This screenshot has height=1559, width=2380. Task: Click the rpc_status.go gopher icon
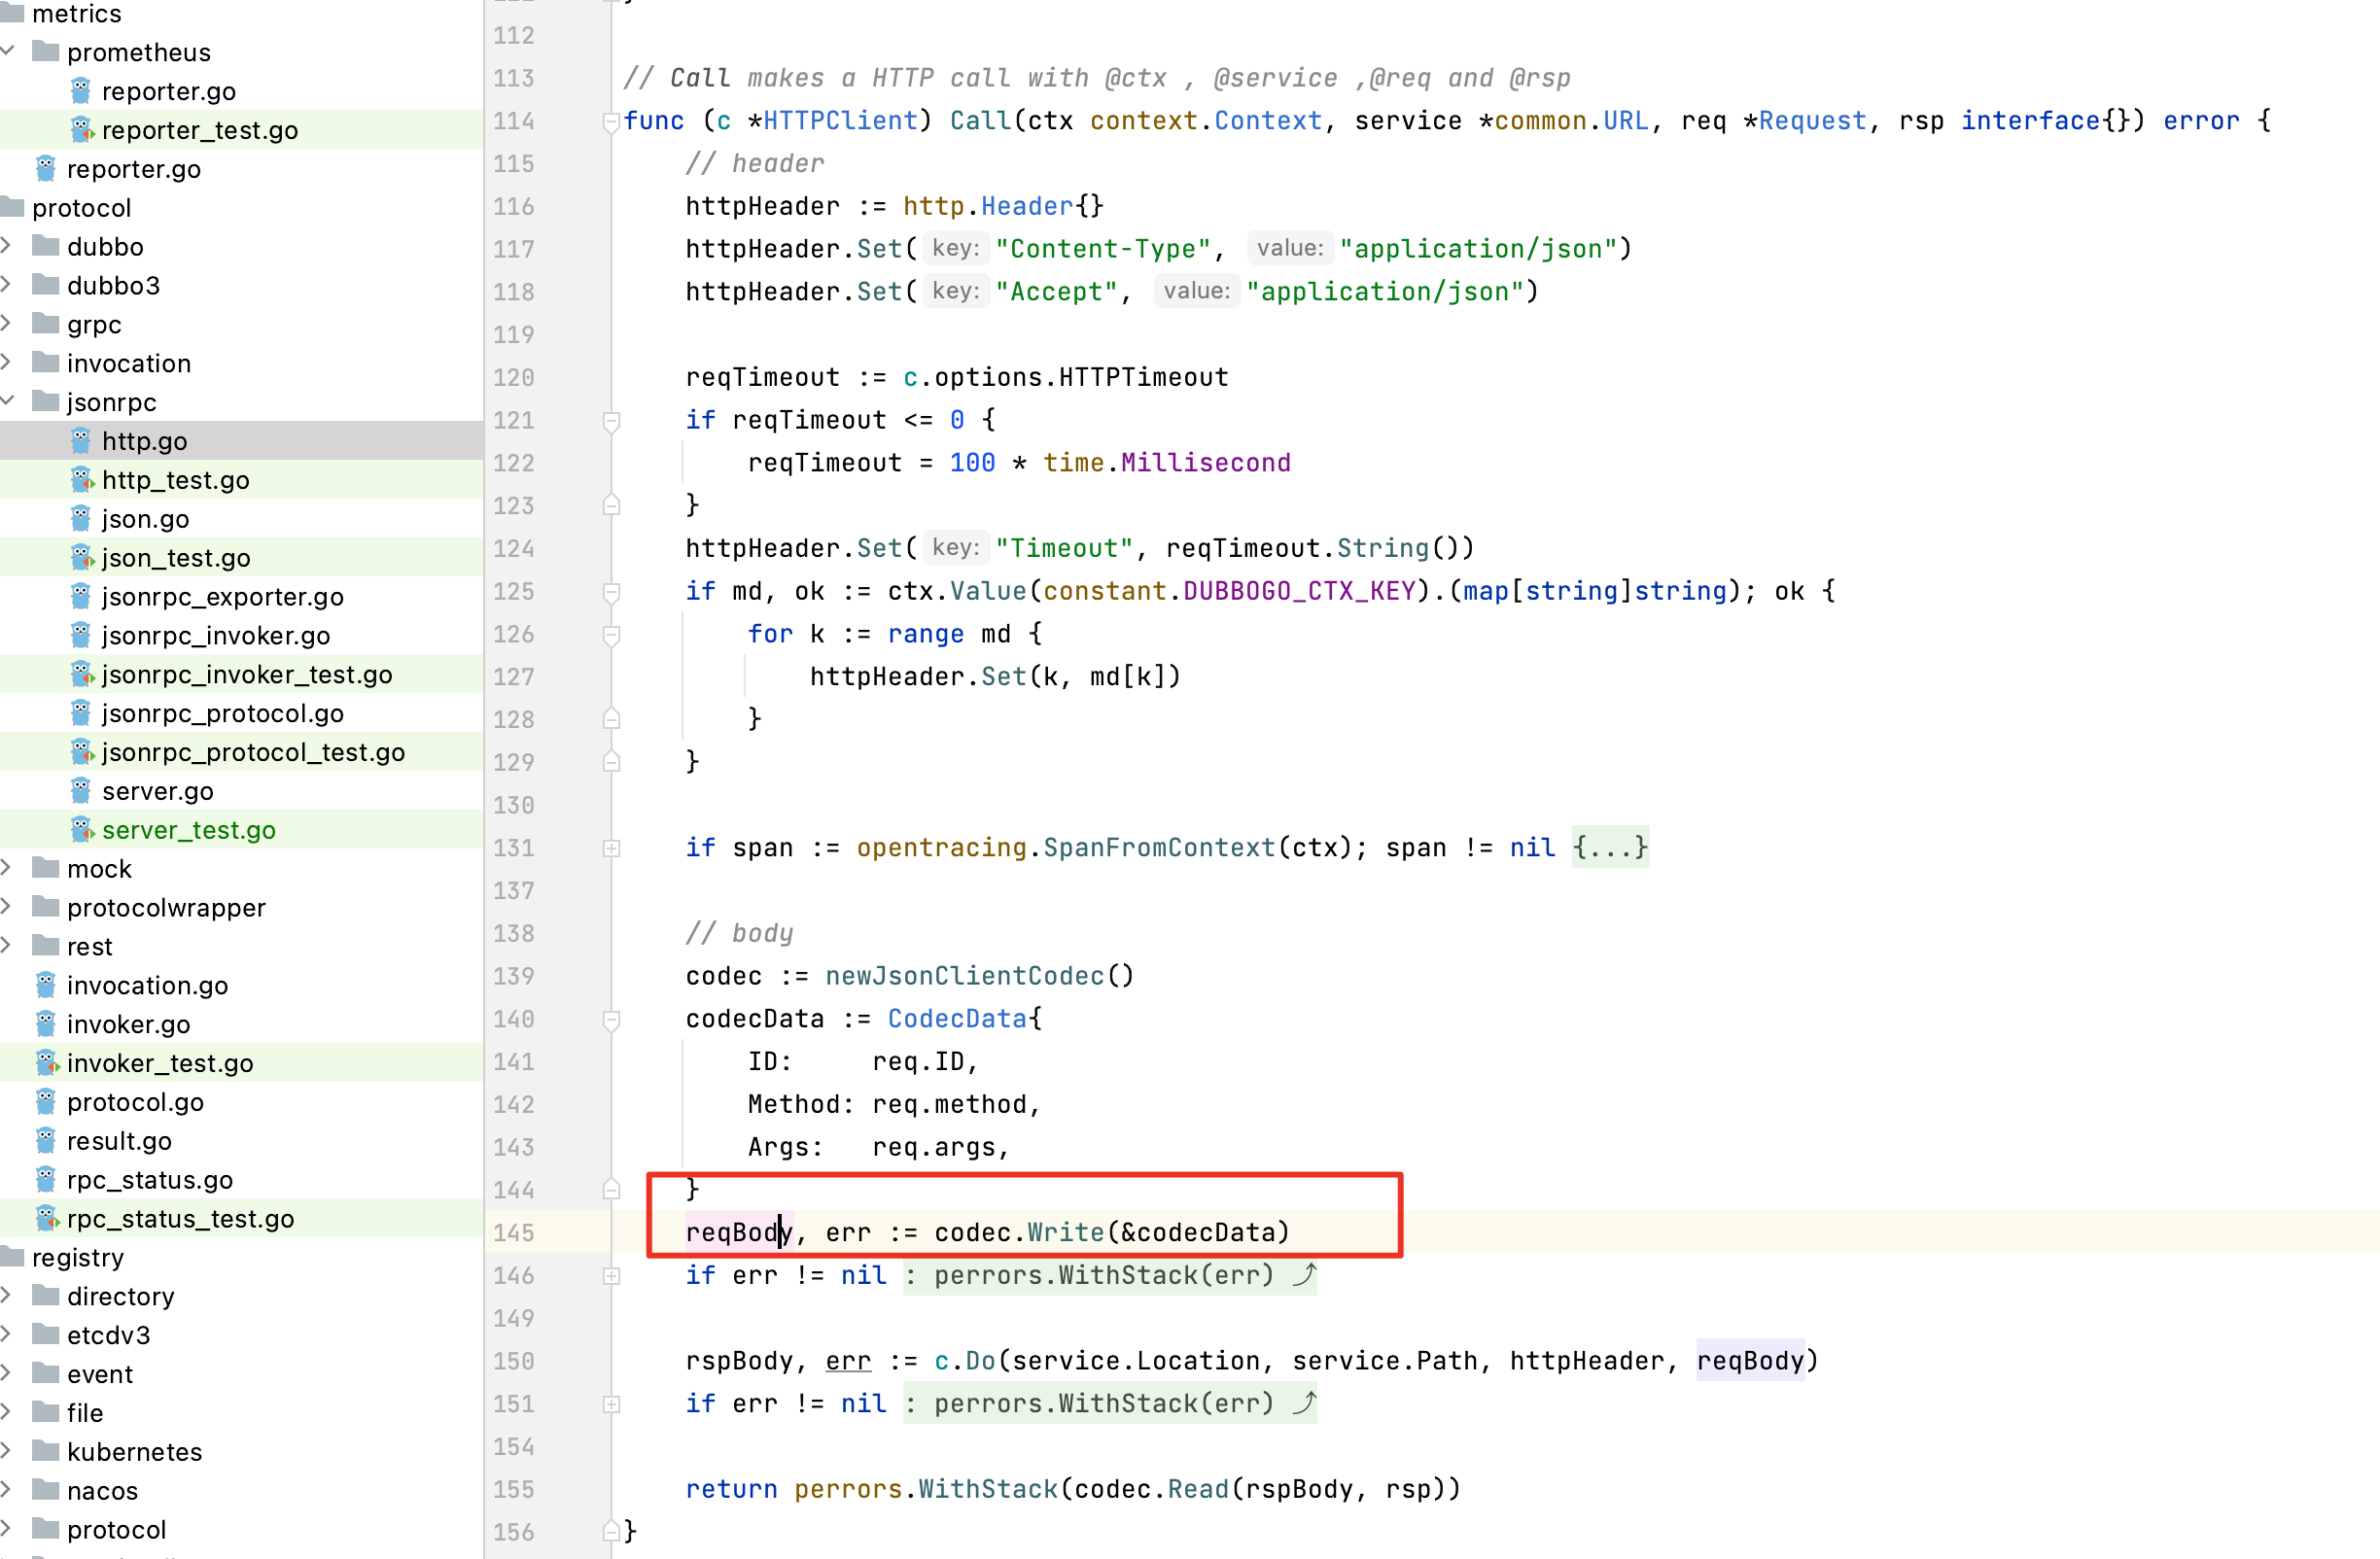pyautogui.click(x=46, y=1180)
